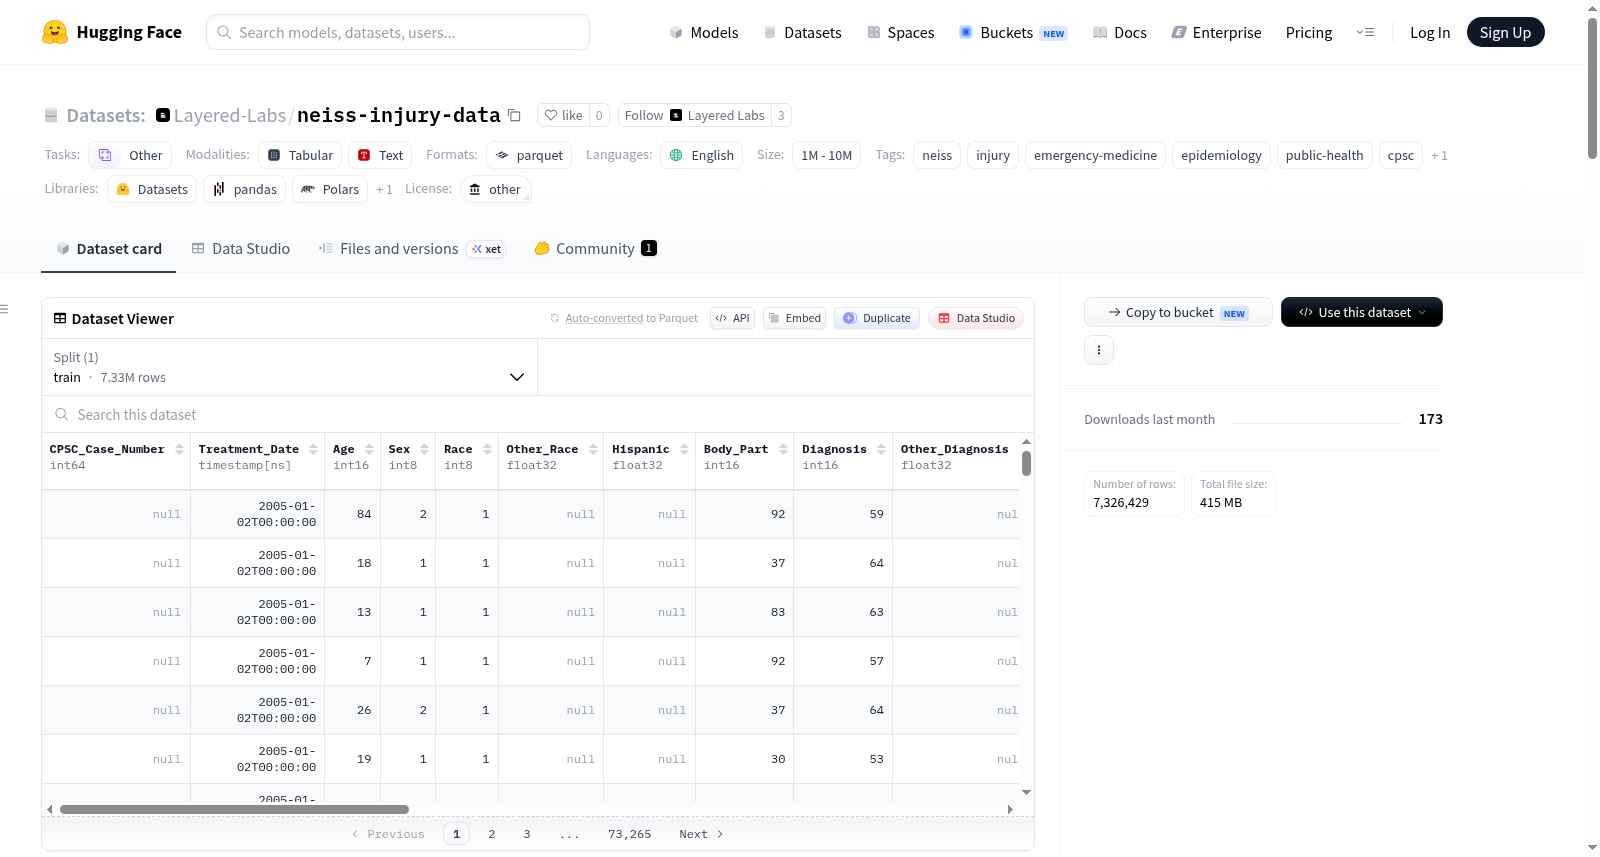This screenshot has width=1600, height=857.
Task: Go to Next page of rows
Action: coord(701,834)
